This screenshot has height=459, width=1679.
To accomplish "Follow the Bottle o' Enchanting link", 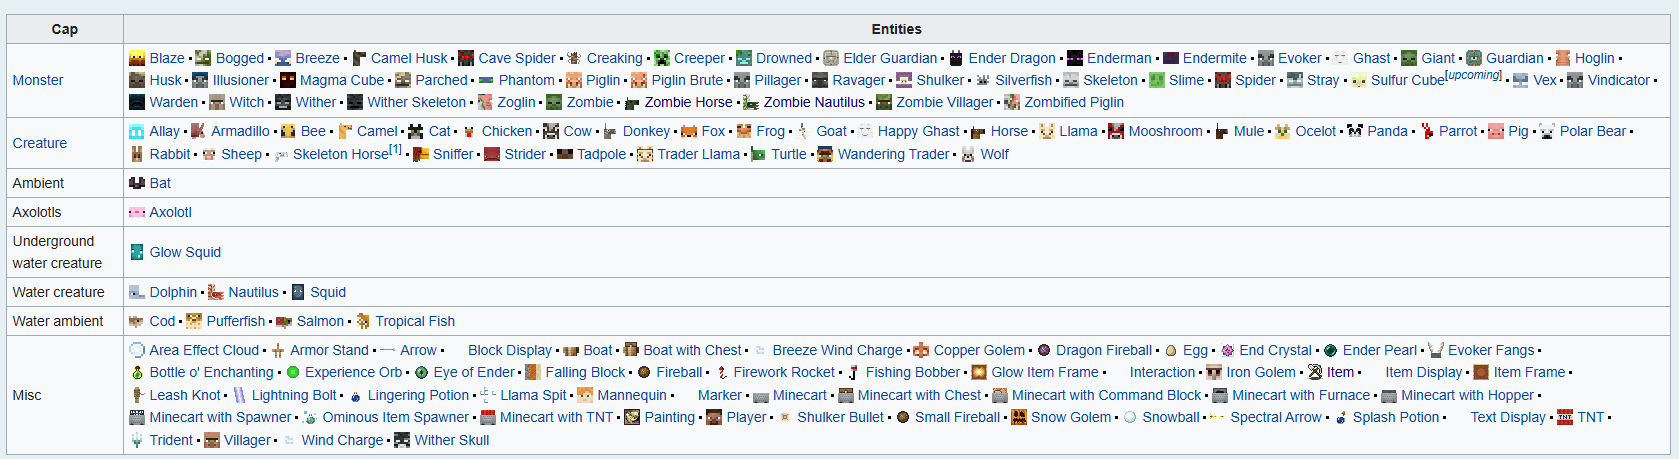I will coord(211,372).
